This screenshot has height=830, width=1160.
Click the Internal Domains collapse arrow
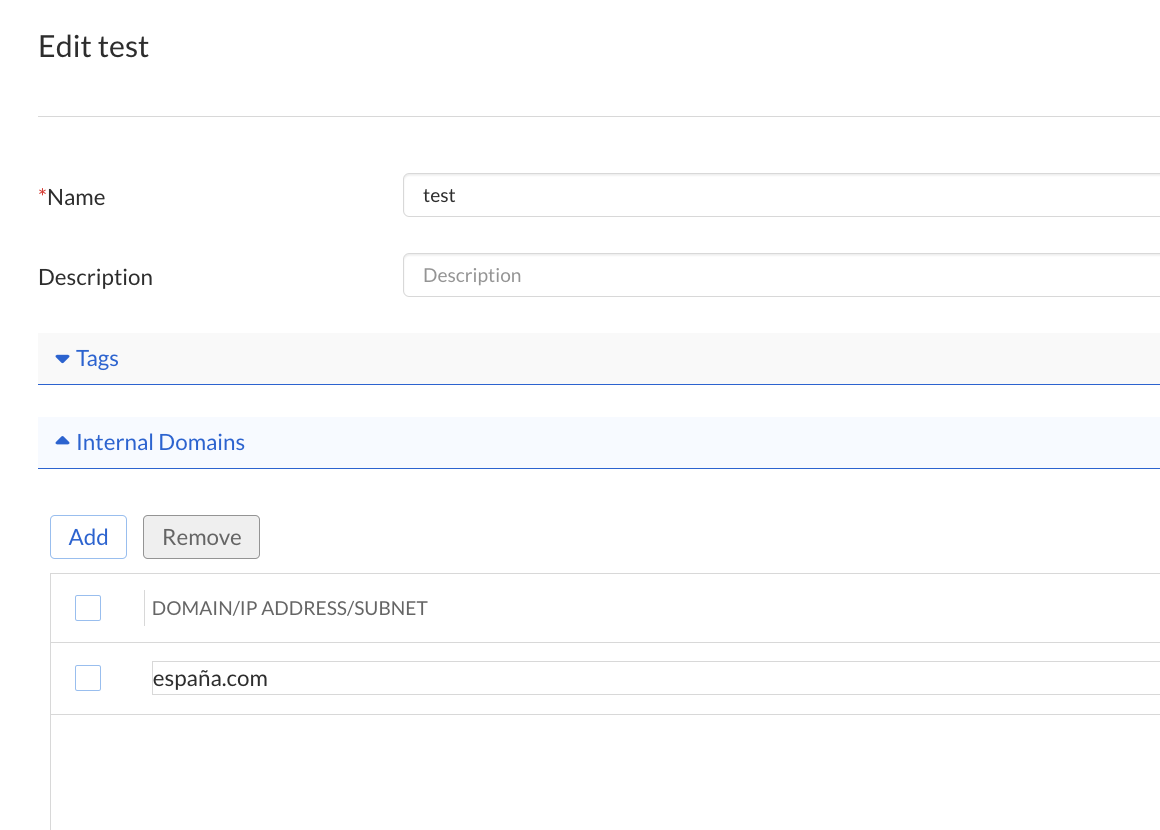60,441
